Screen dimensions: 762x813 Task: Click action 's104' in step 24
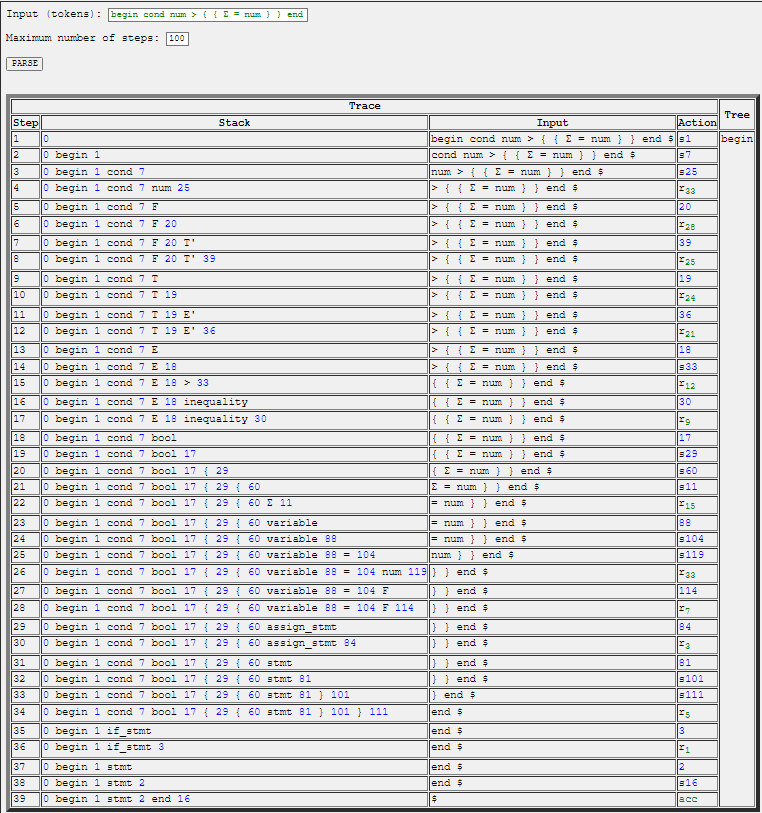coord(697,539)
